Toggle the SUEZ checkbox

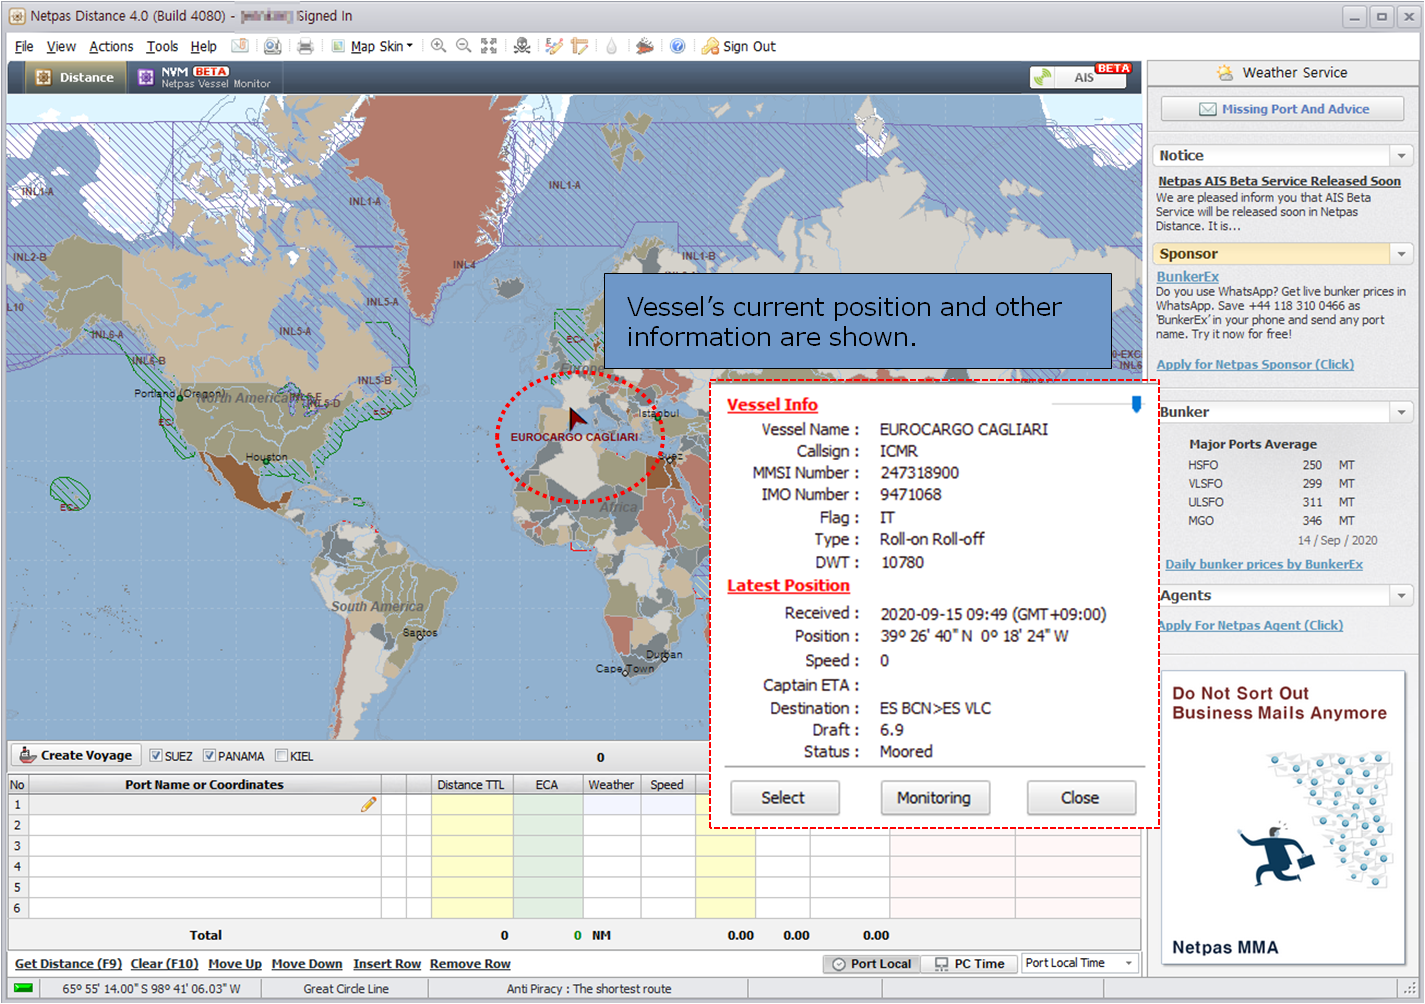coord(156,756)
